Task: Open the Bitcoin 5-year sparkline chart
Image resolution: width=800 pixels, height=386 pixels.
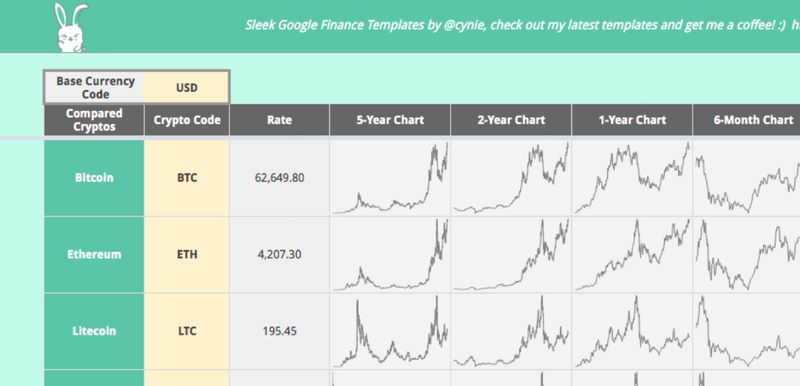Action: tap(390, 178)
